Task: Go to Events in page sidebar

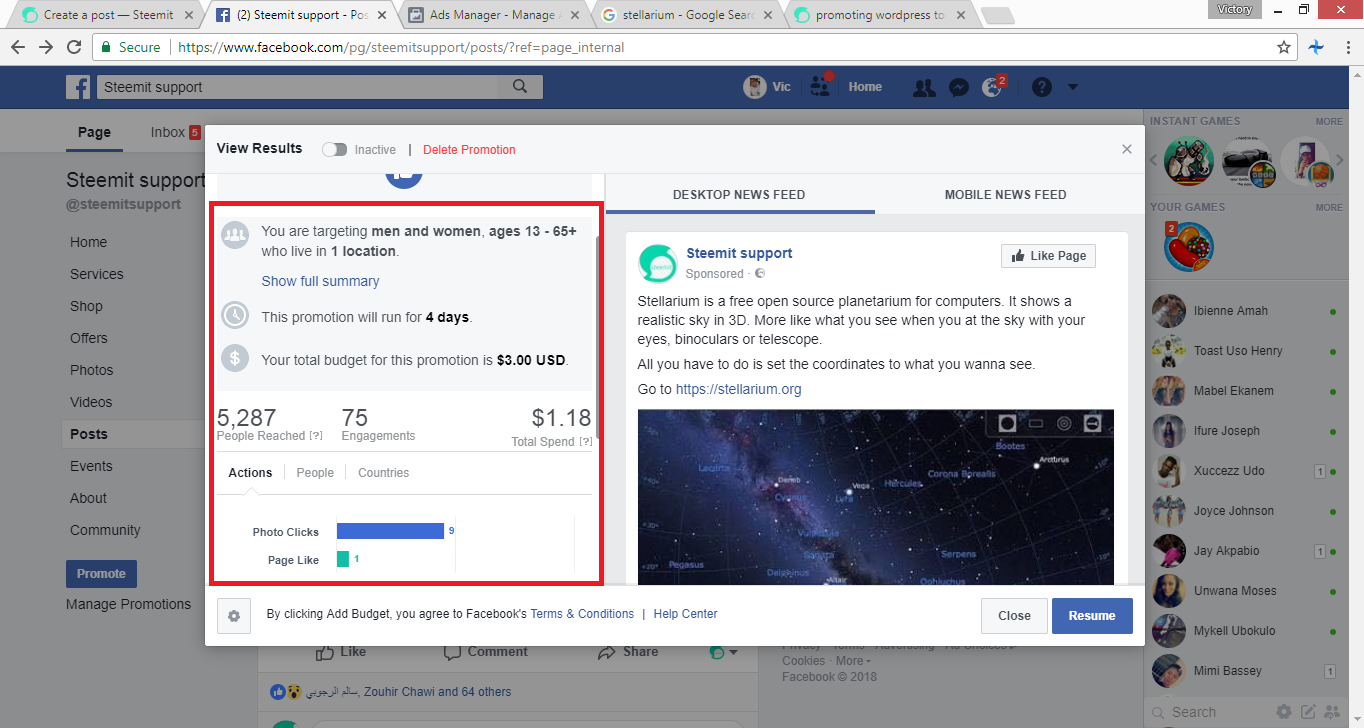Action: 91,466
